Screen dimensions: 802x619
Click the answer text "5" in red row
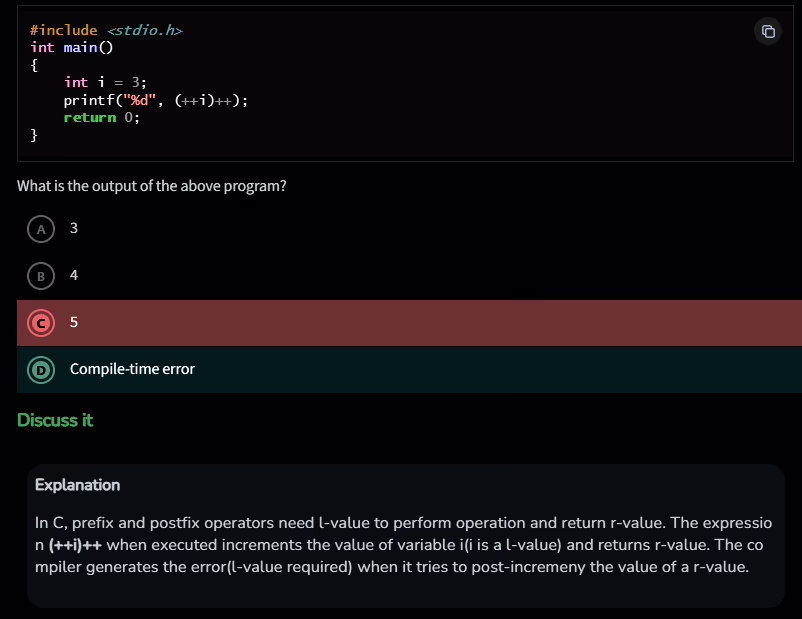tap(74, 322)
